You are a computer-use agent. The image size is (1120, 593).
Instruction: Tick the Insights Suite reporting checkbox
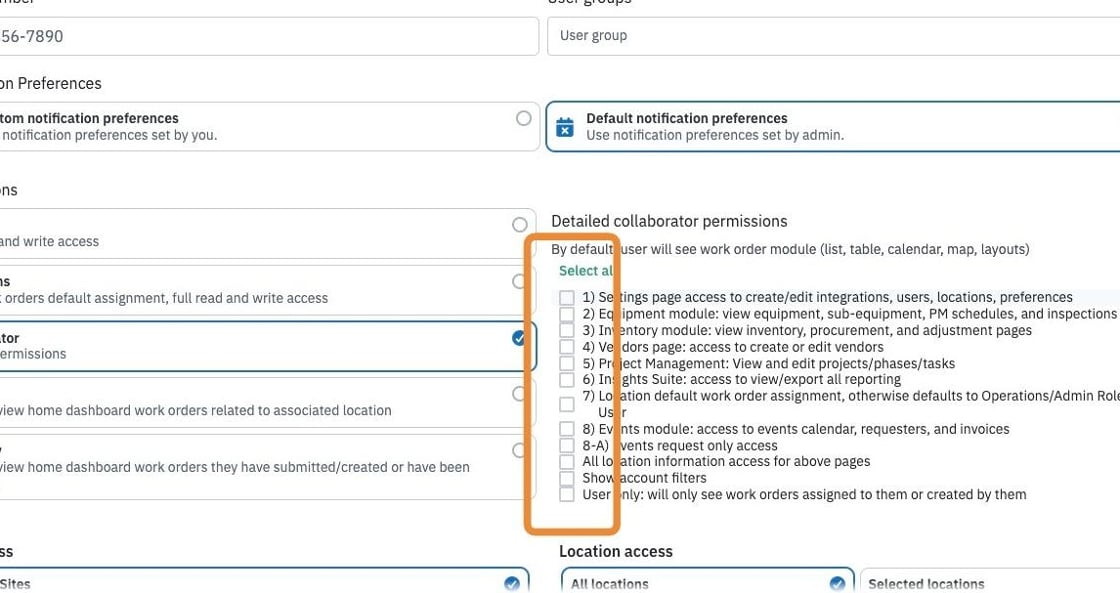(x=566, y=379)
